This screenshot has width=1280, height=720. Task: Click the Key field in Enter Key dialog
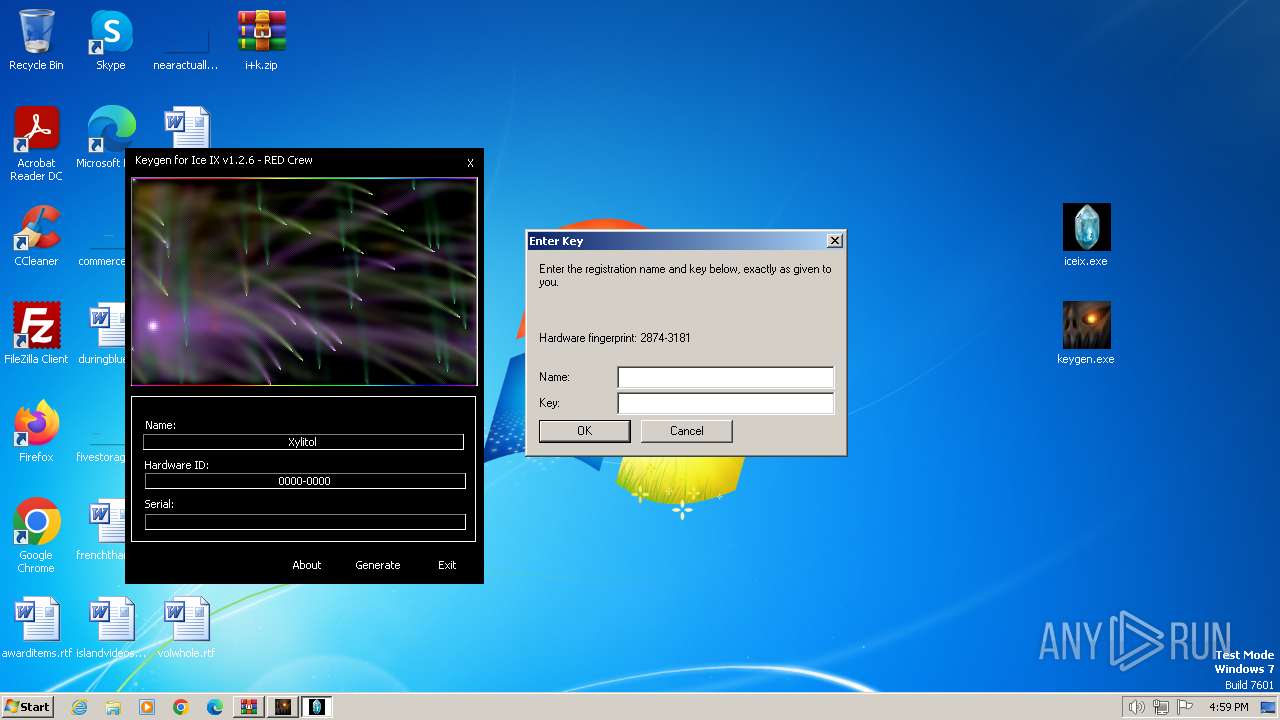[x=725, y=403]
